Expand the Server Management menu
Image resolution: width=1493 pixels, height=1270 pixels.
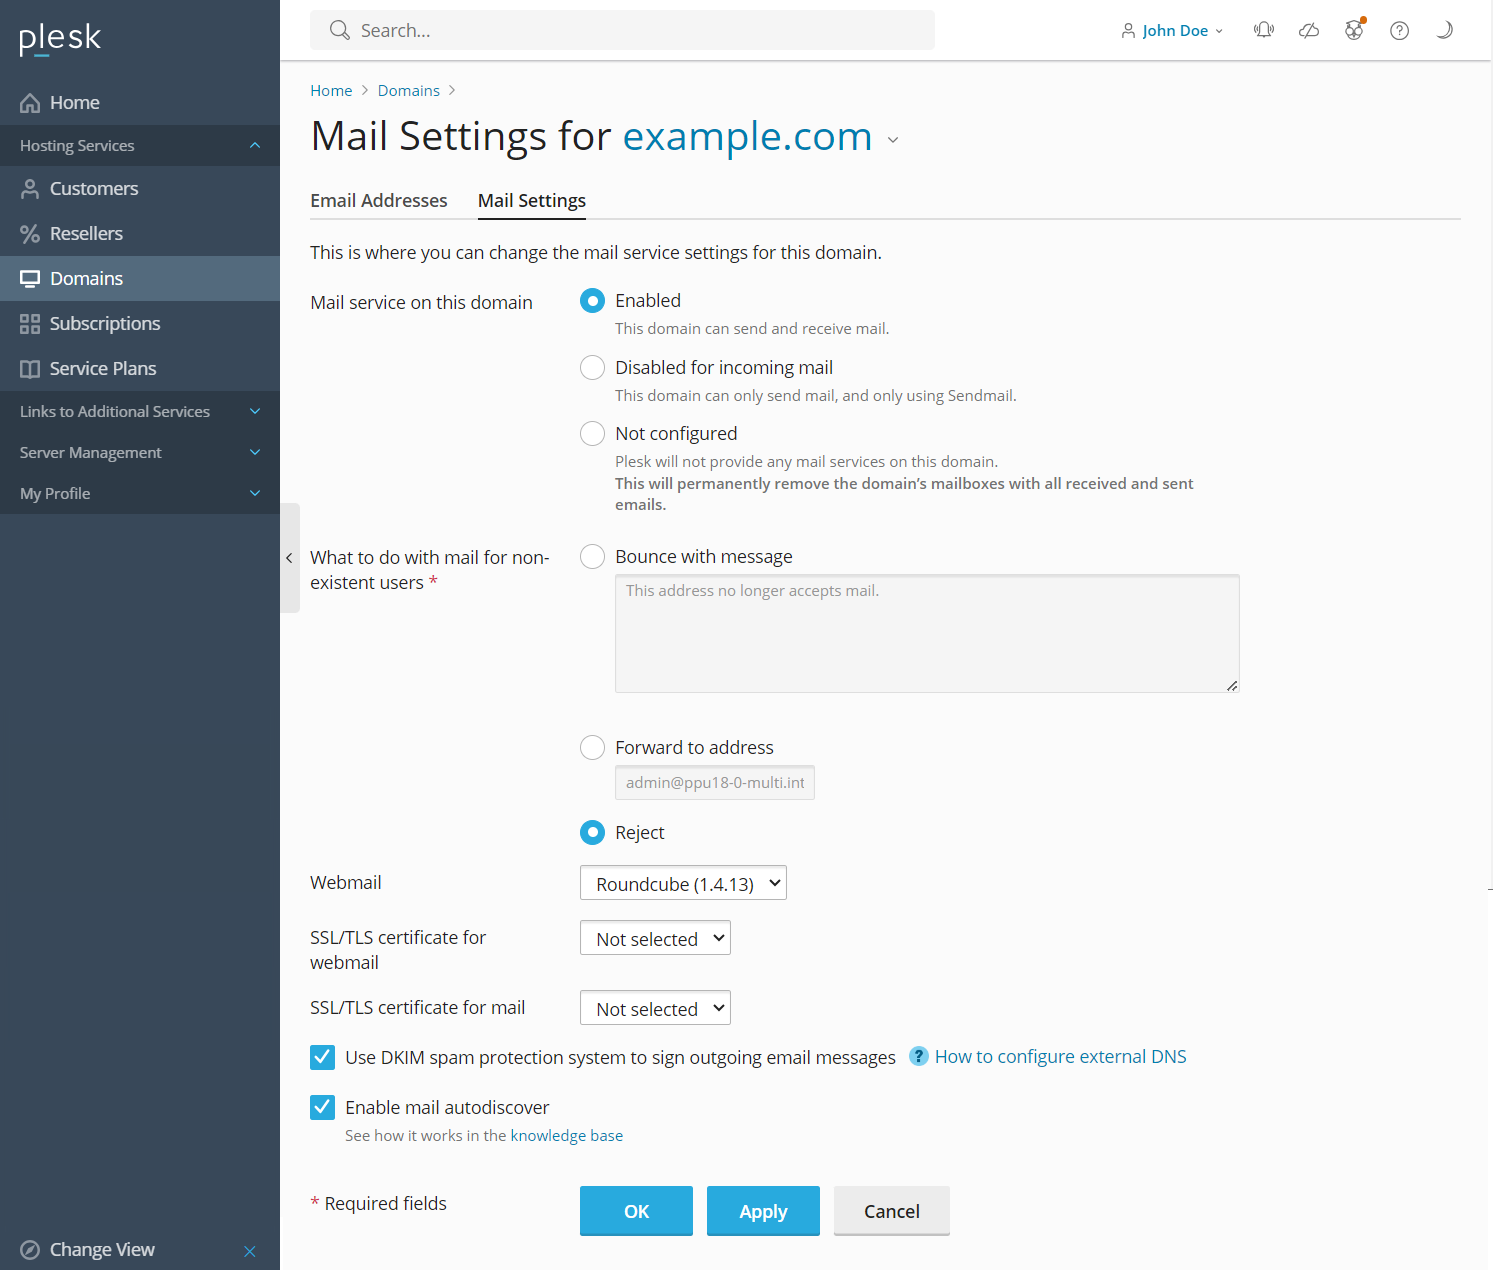click(x=254, y=452)
